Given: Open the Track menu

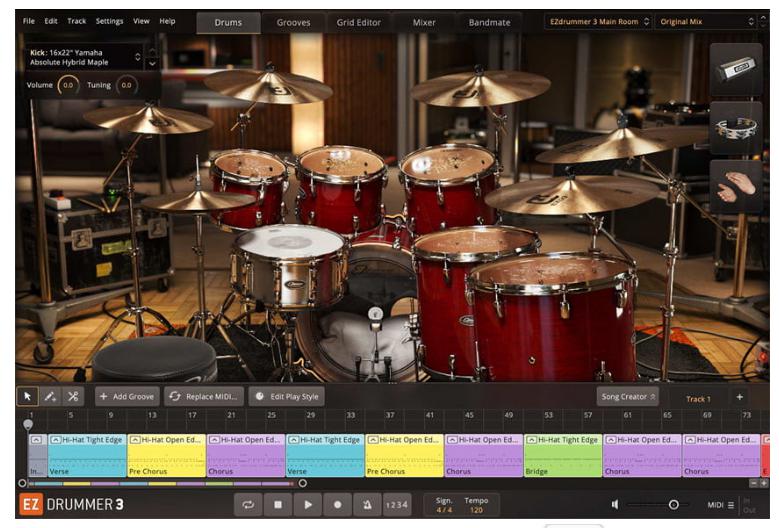Looking at the screenshot, I should pyautogui.click(x=77, y=21).
